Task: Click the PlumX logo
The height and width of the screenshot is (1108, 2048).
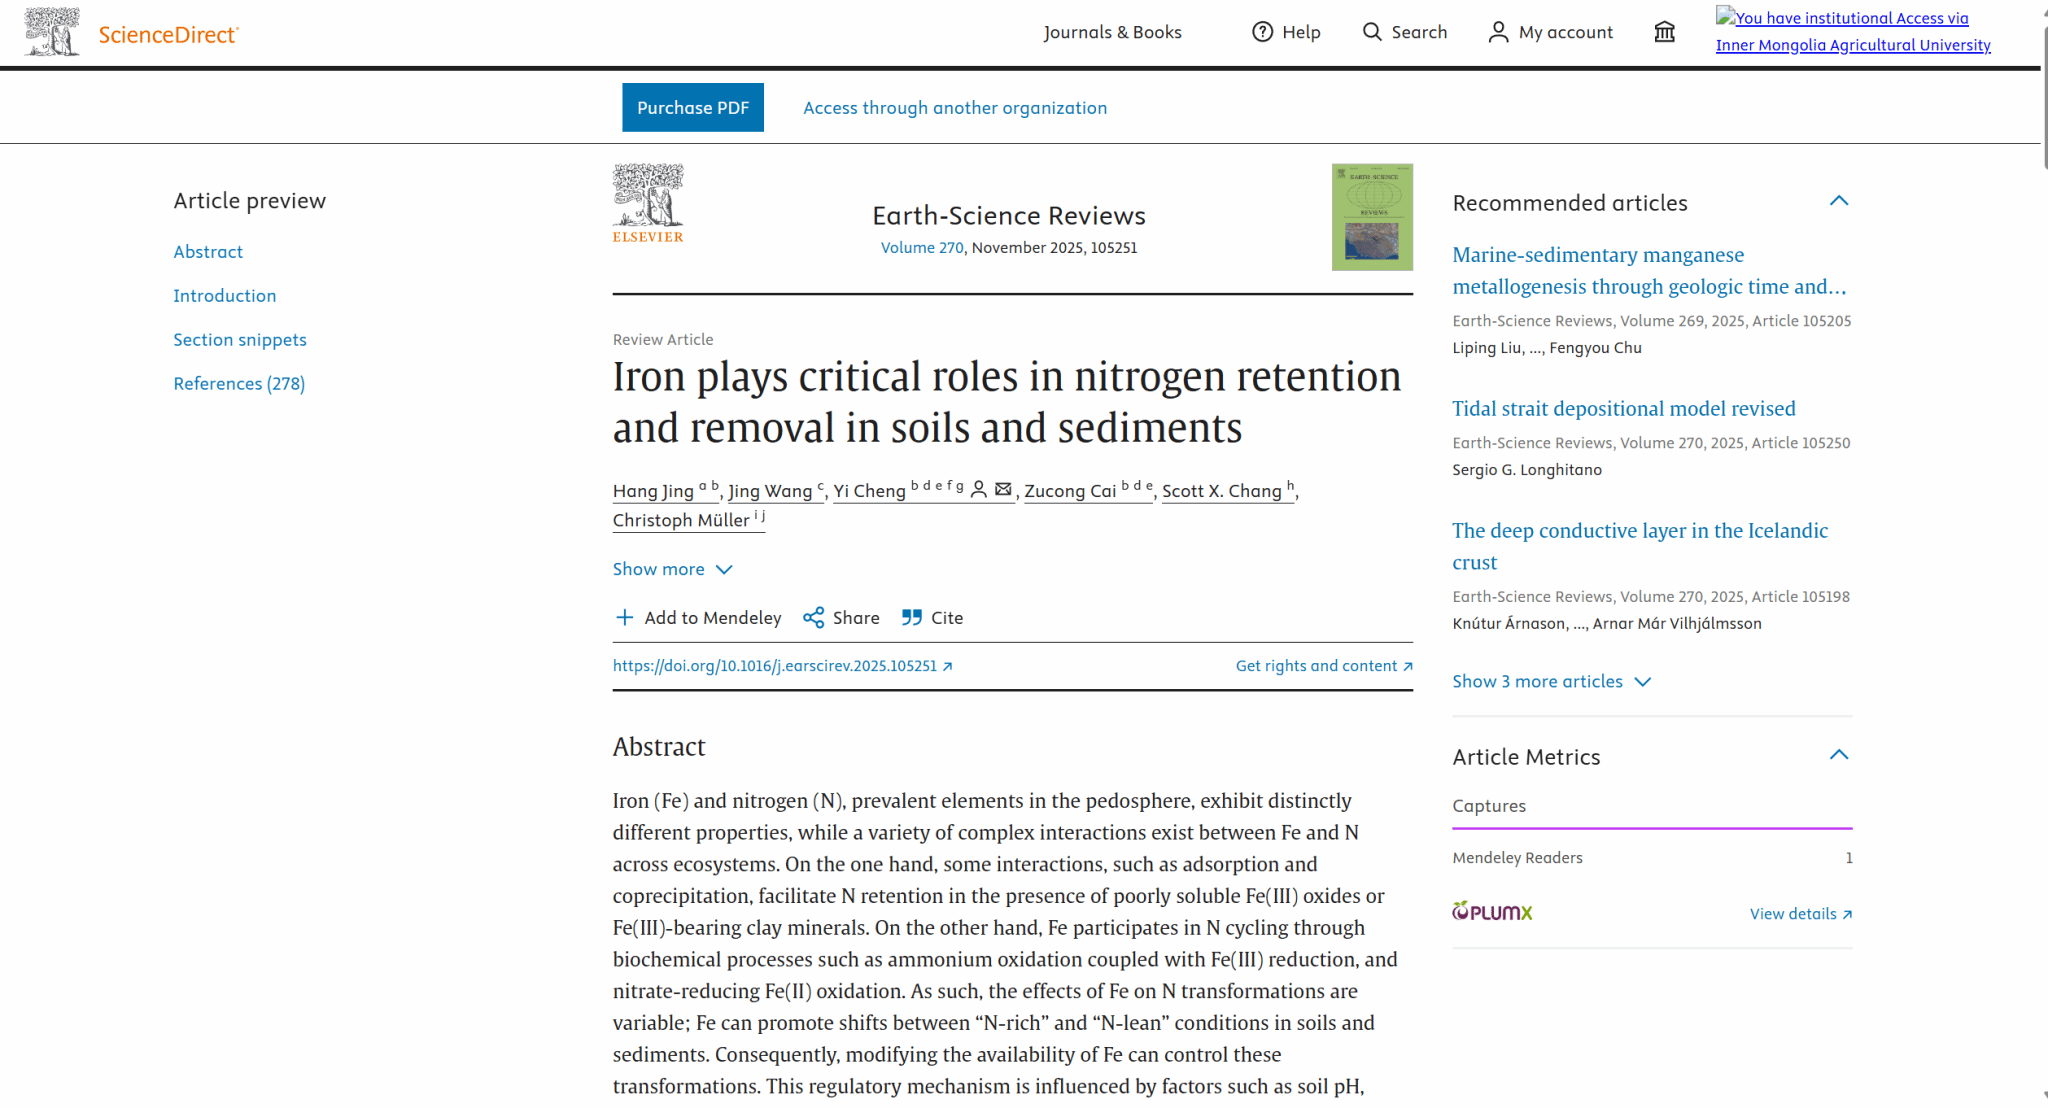Action: tap(1492, 912)
